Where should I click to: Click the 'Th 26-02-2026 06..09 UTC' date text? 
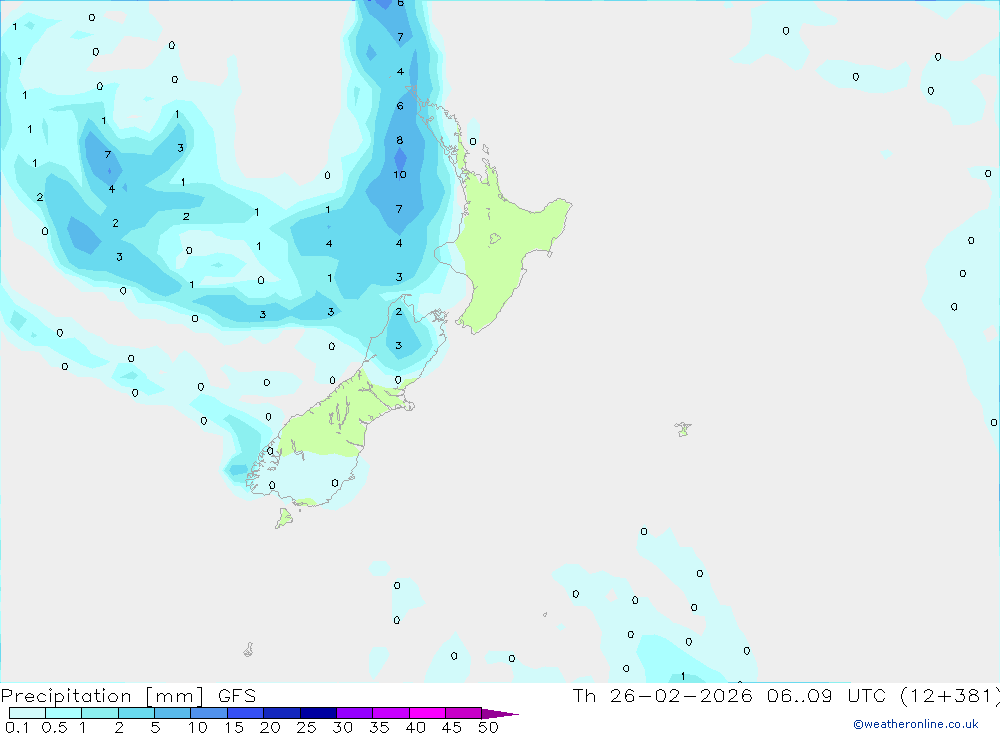[x=732, y=695]
